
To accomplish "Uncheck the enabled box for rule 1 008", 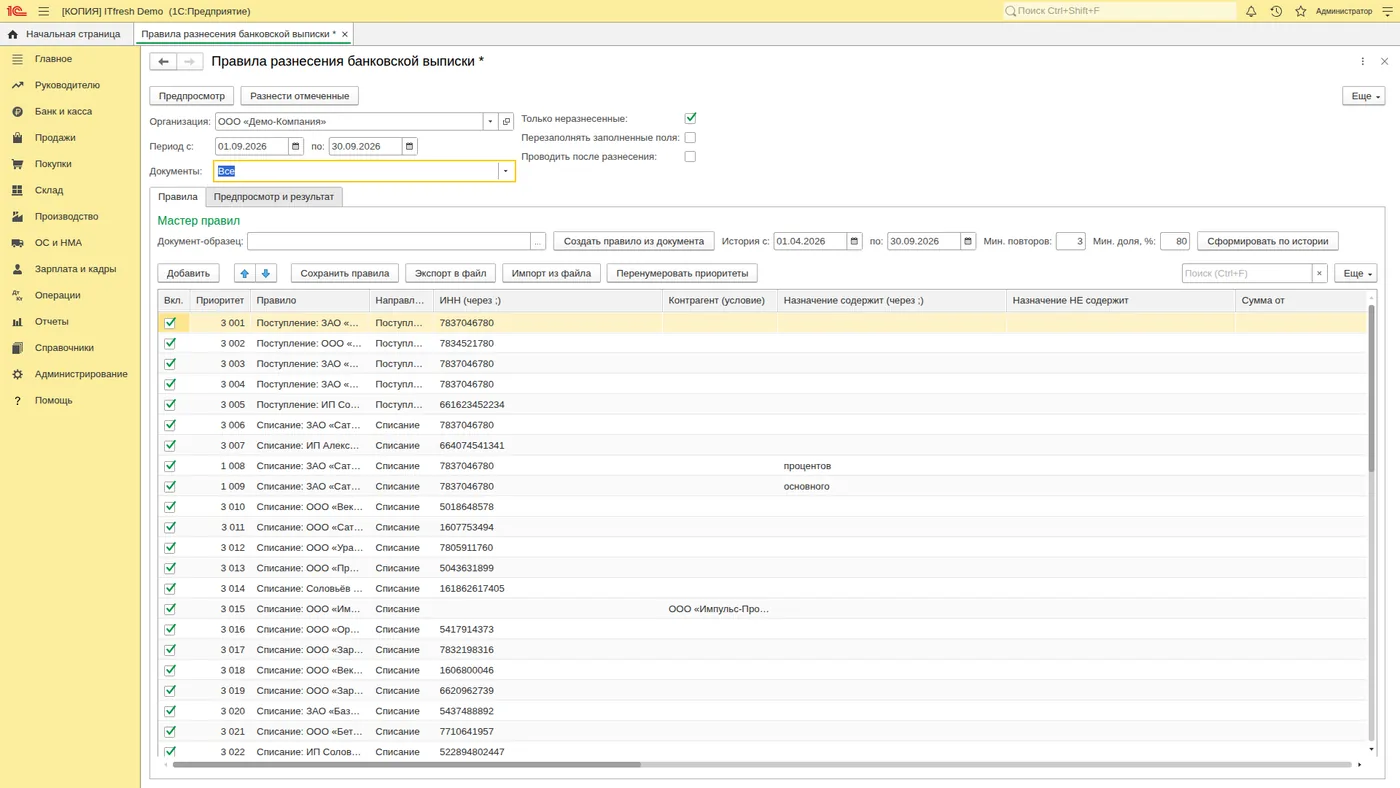I will 170,466.
